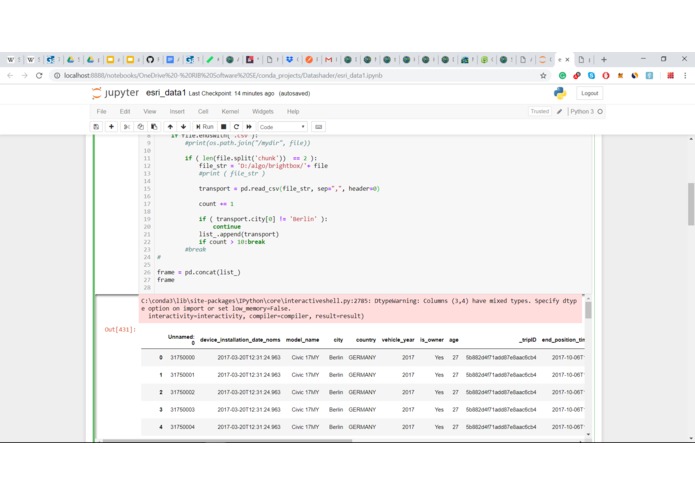Go forward with browser forward arrow
The height and width of the screenshot is (494, 695).
(25, 76)
